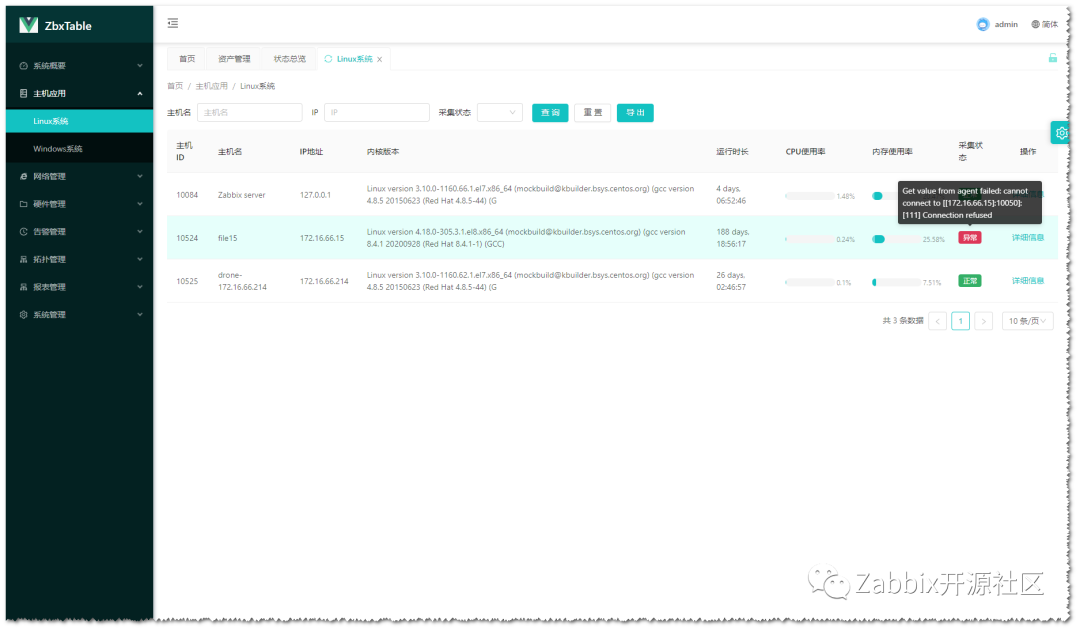Click the 主机应用 breadcrumb link
The height and width of the screenshot is (631, 1080).
(211, 86)
